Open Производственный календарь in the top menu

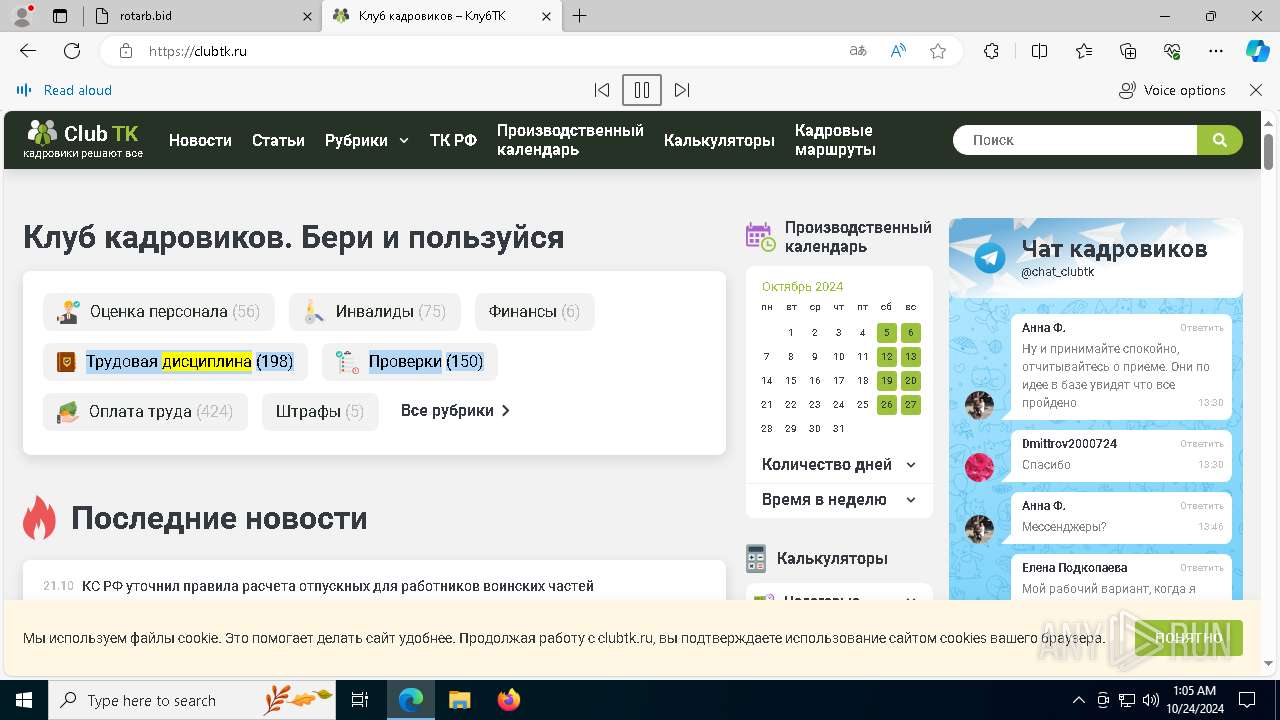(570, 140)
